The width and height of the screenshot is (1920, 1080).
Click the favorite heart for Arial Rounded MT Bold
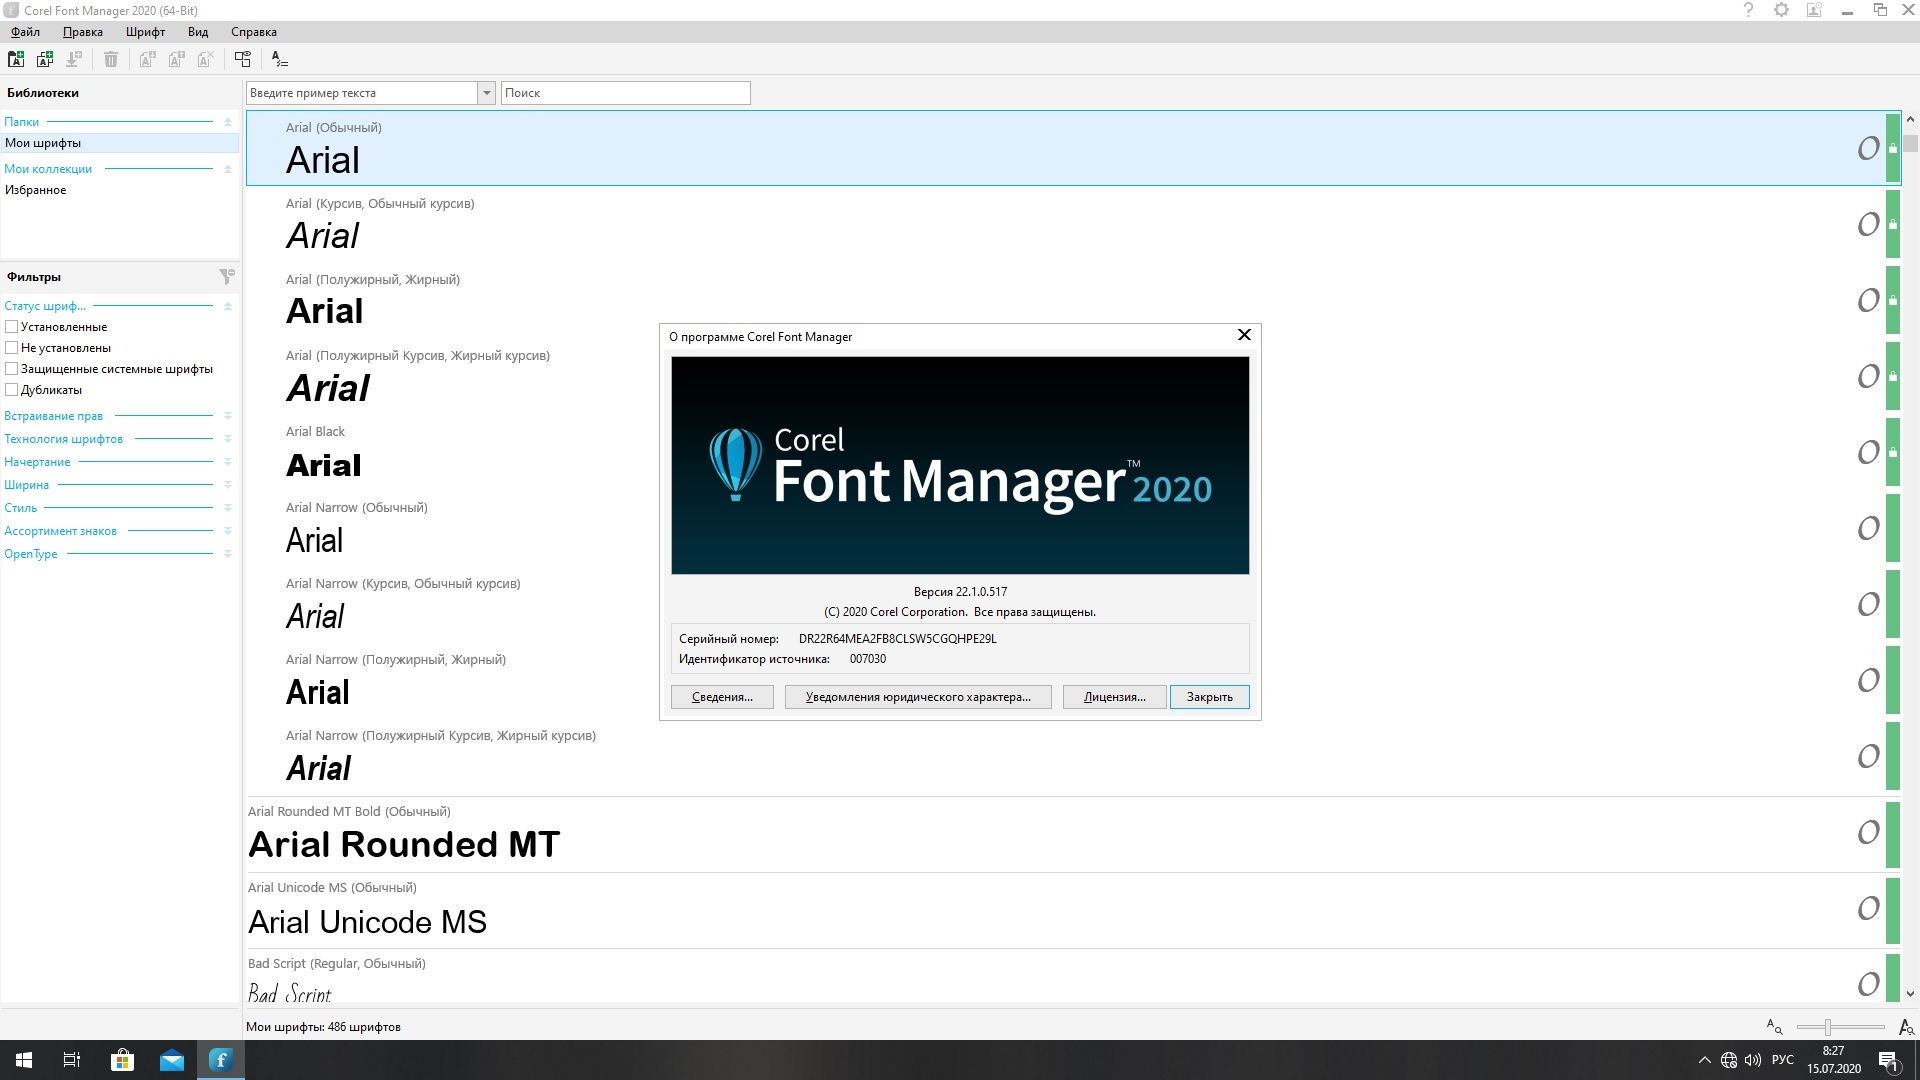(1868, 832)
